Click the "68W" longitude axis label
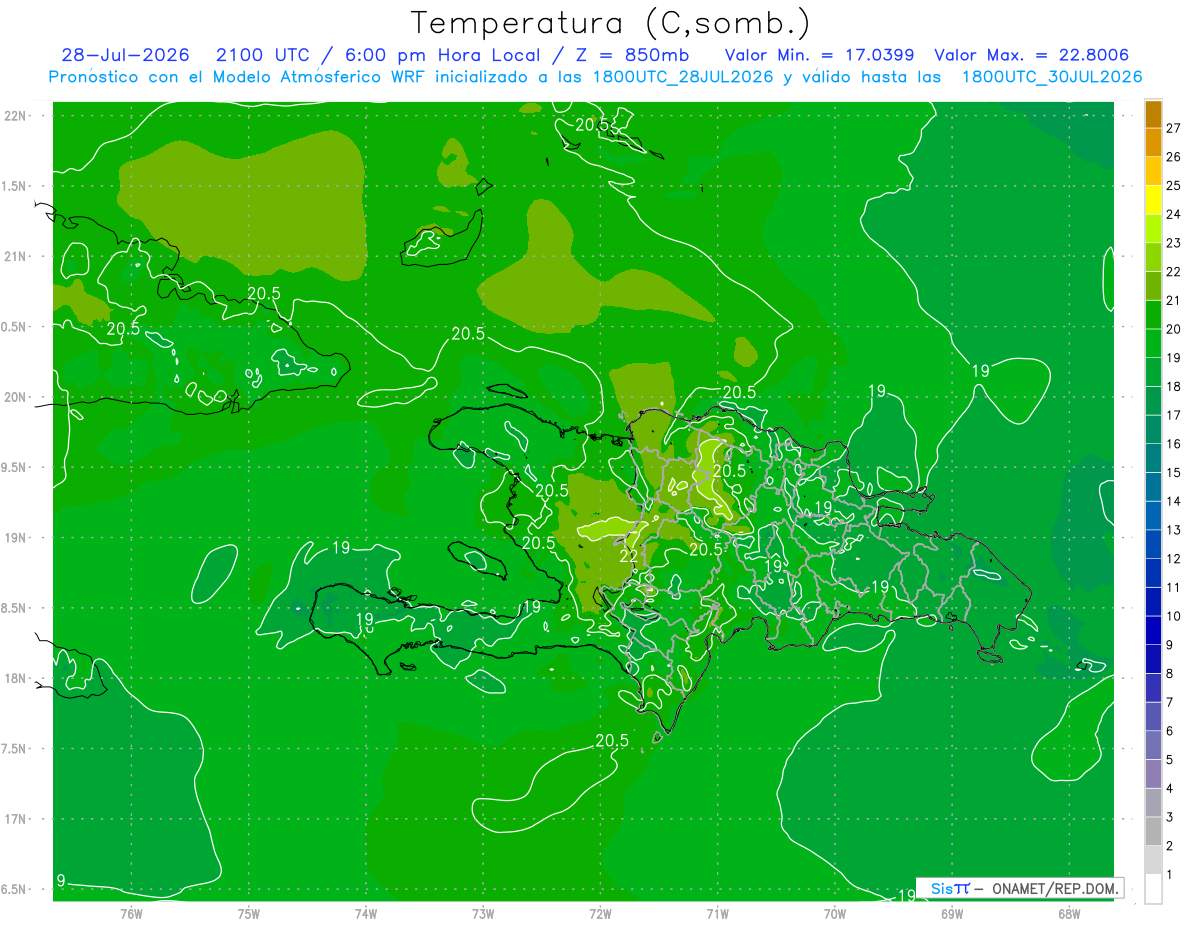Image resolution: width=1200 pixels, height=927 pixels. point(1069,913)
